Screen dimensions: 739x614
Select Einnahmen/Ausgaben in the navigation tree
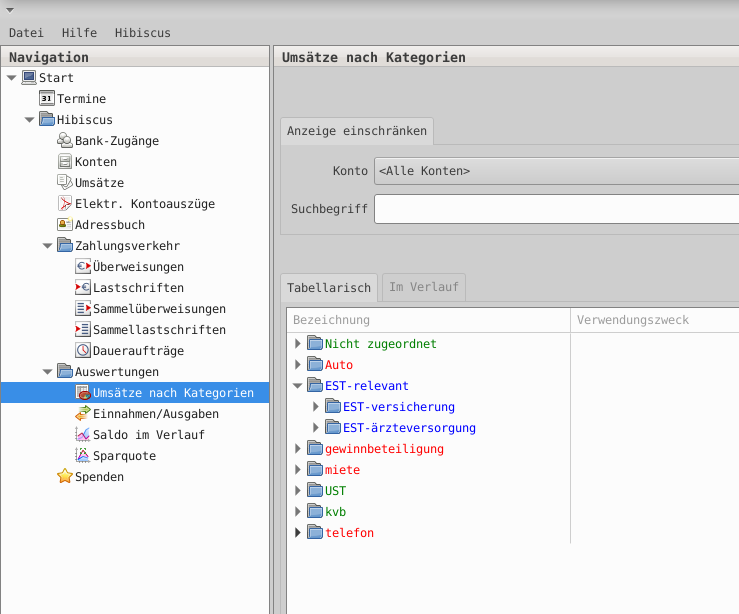click(155, 414)
